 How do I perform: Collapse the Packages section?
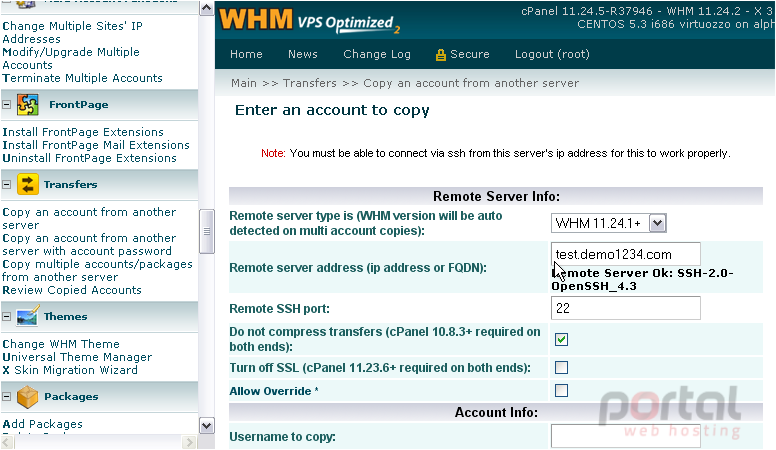click(x=6, y=396)
